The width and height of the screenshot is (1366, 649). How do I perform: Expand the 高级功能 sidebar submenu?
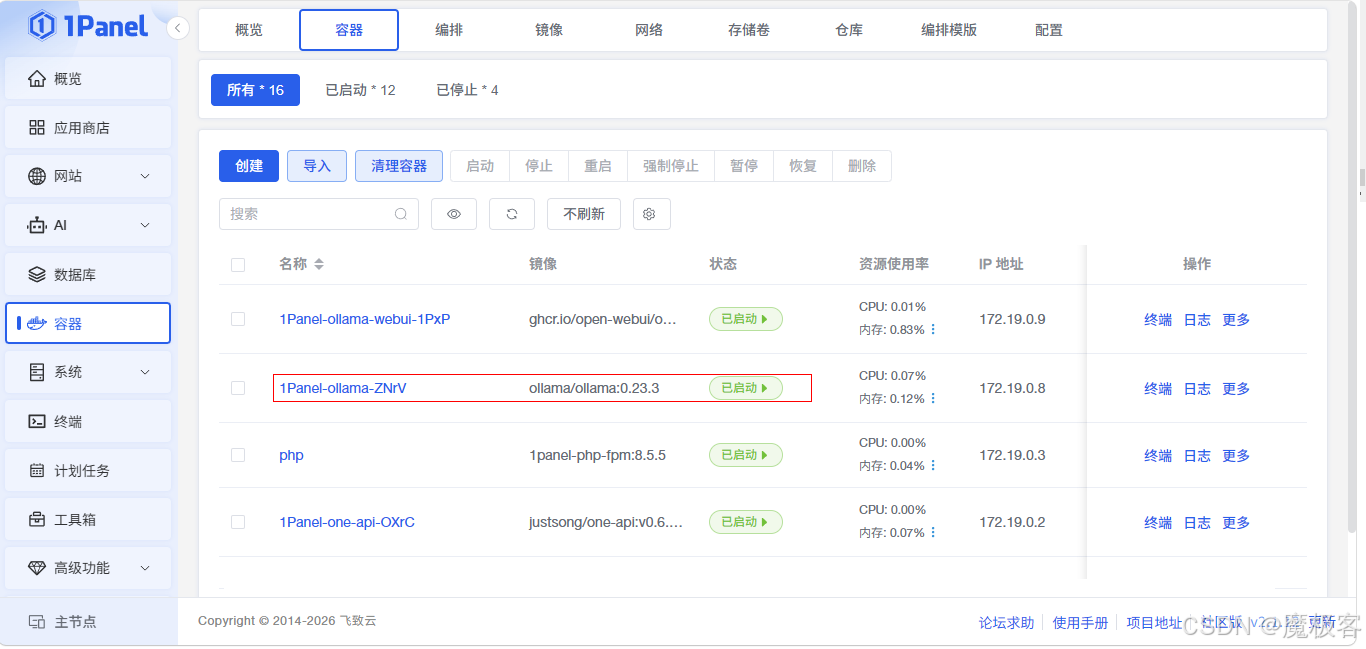tap(145, 568)
